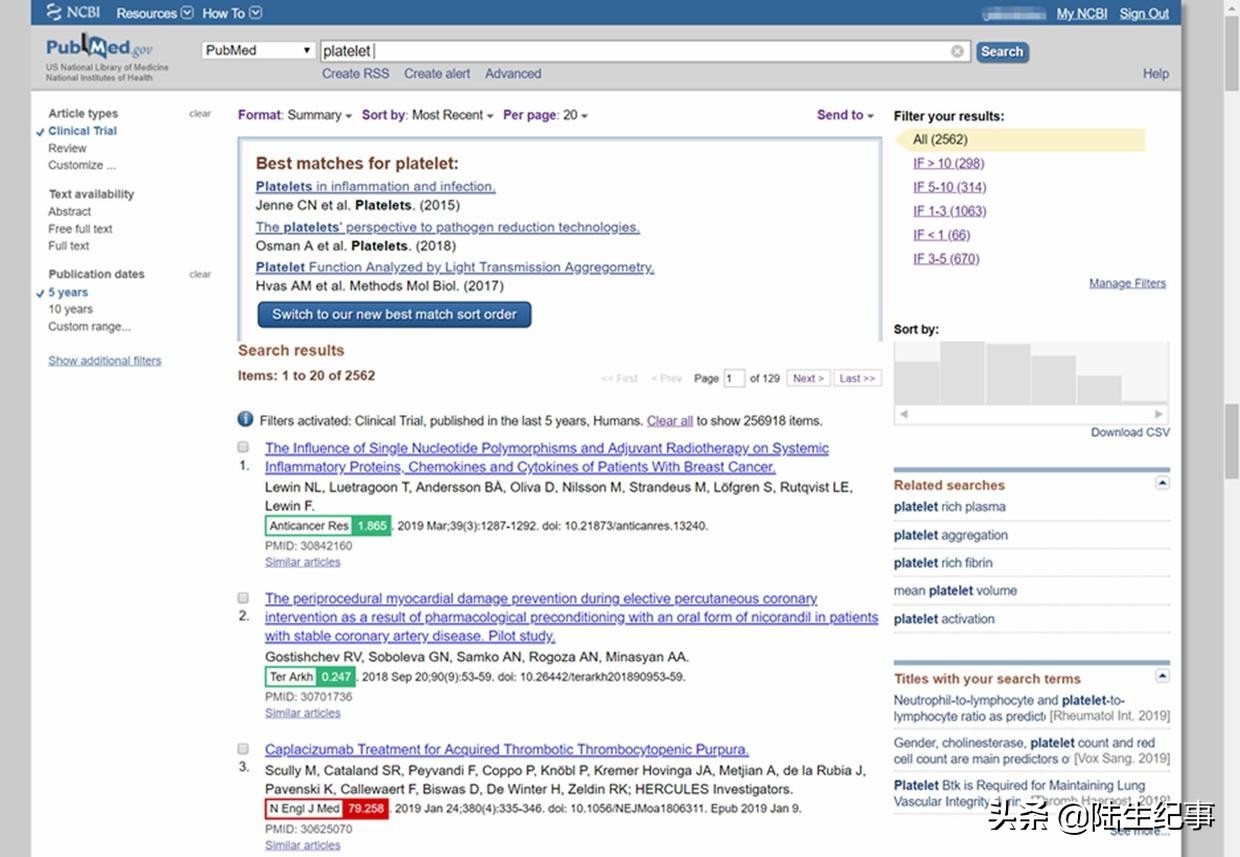Open the Resources dropdown in the NCBI bar
The height and width of the screenshot is (857, 1240).
click(154, 13)
